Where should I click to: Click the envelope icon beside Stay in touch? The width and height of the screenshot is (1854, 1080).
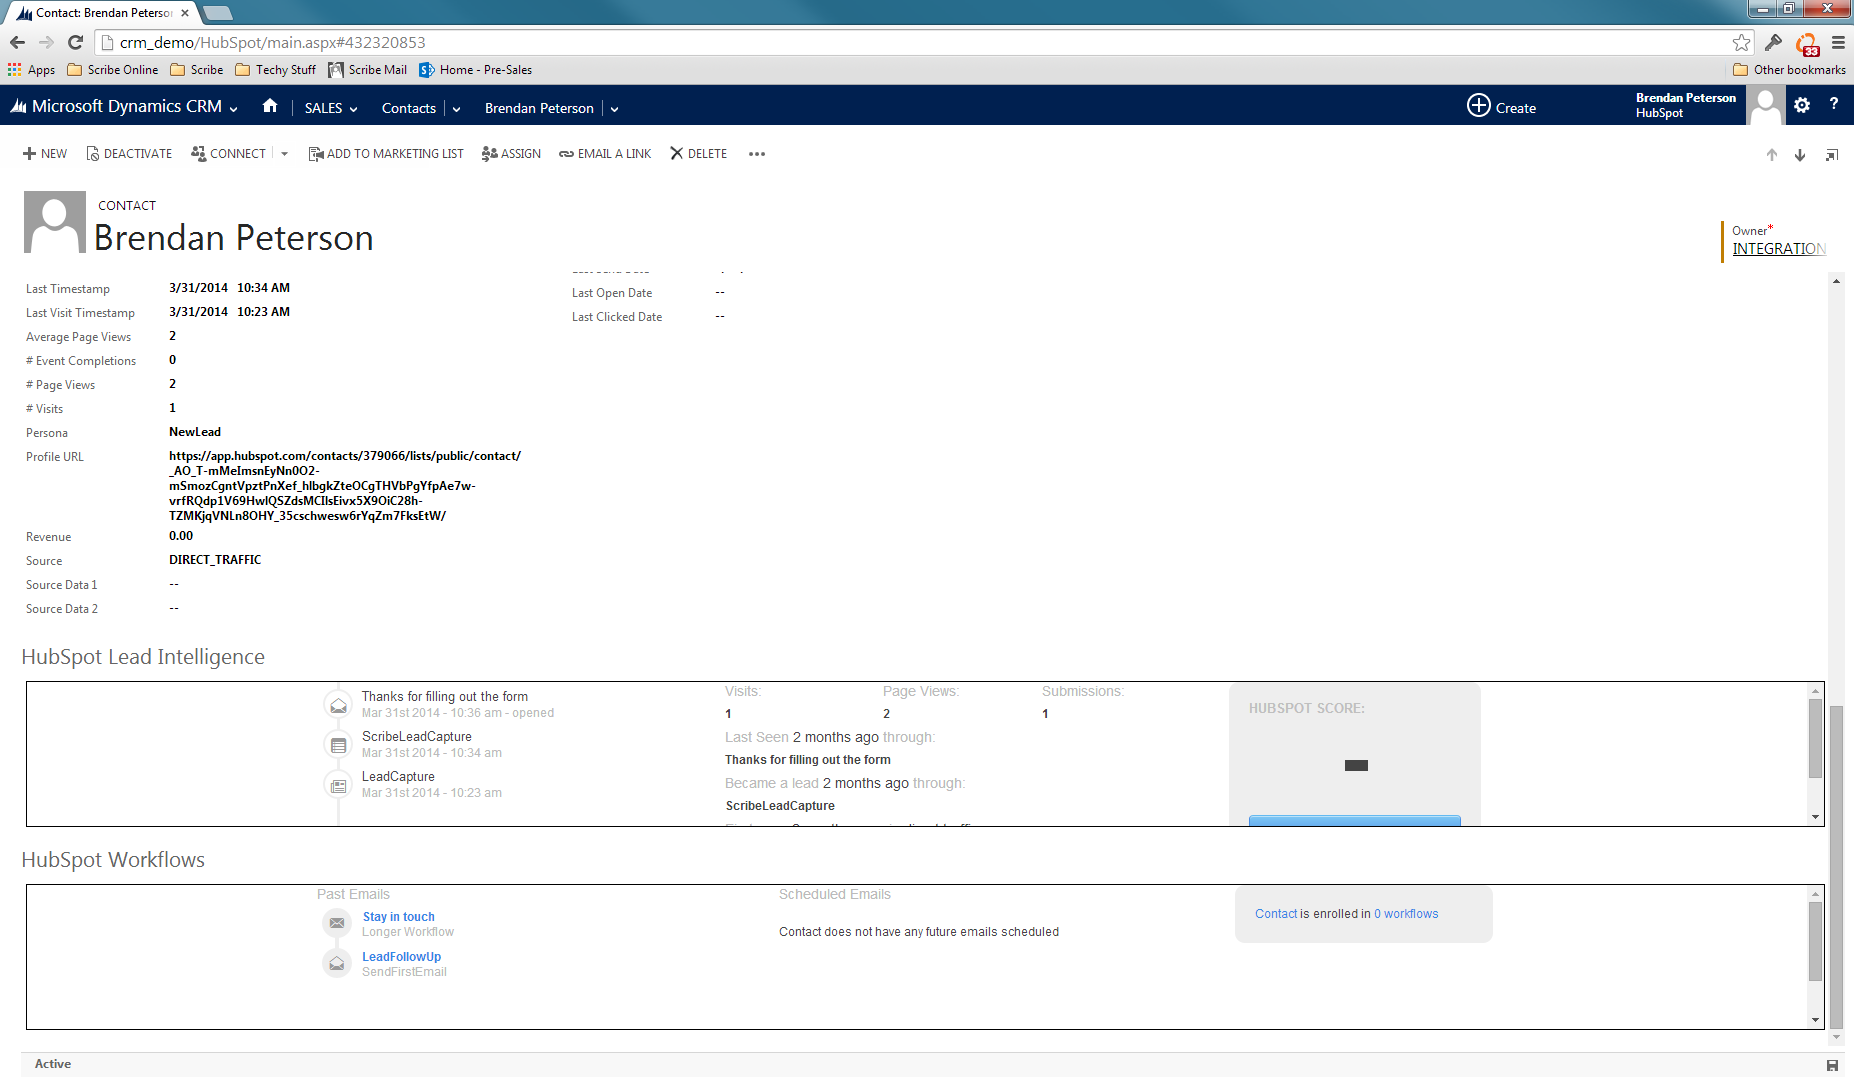(337, 923)
